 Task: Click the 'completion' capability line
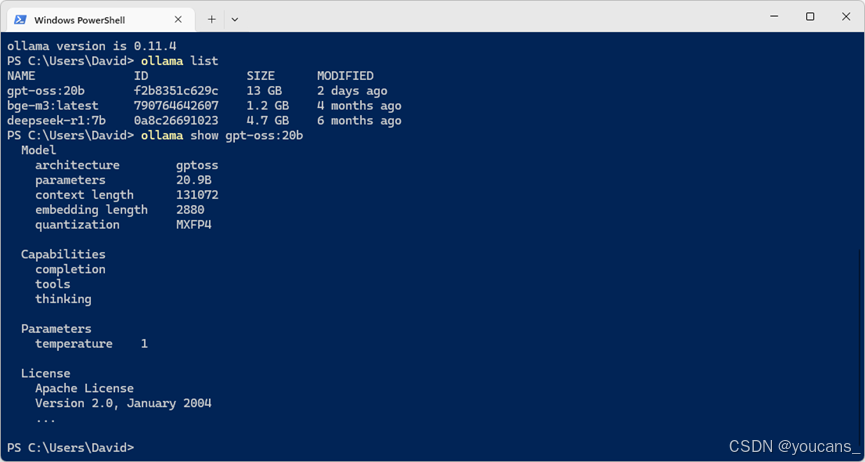pos(71,269)
